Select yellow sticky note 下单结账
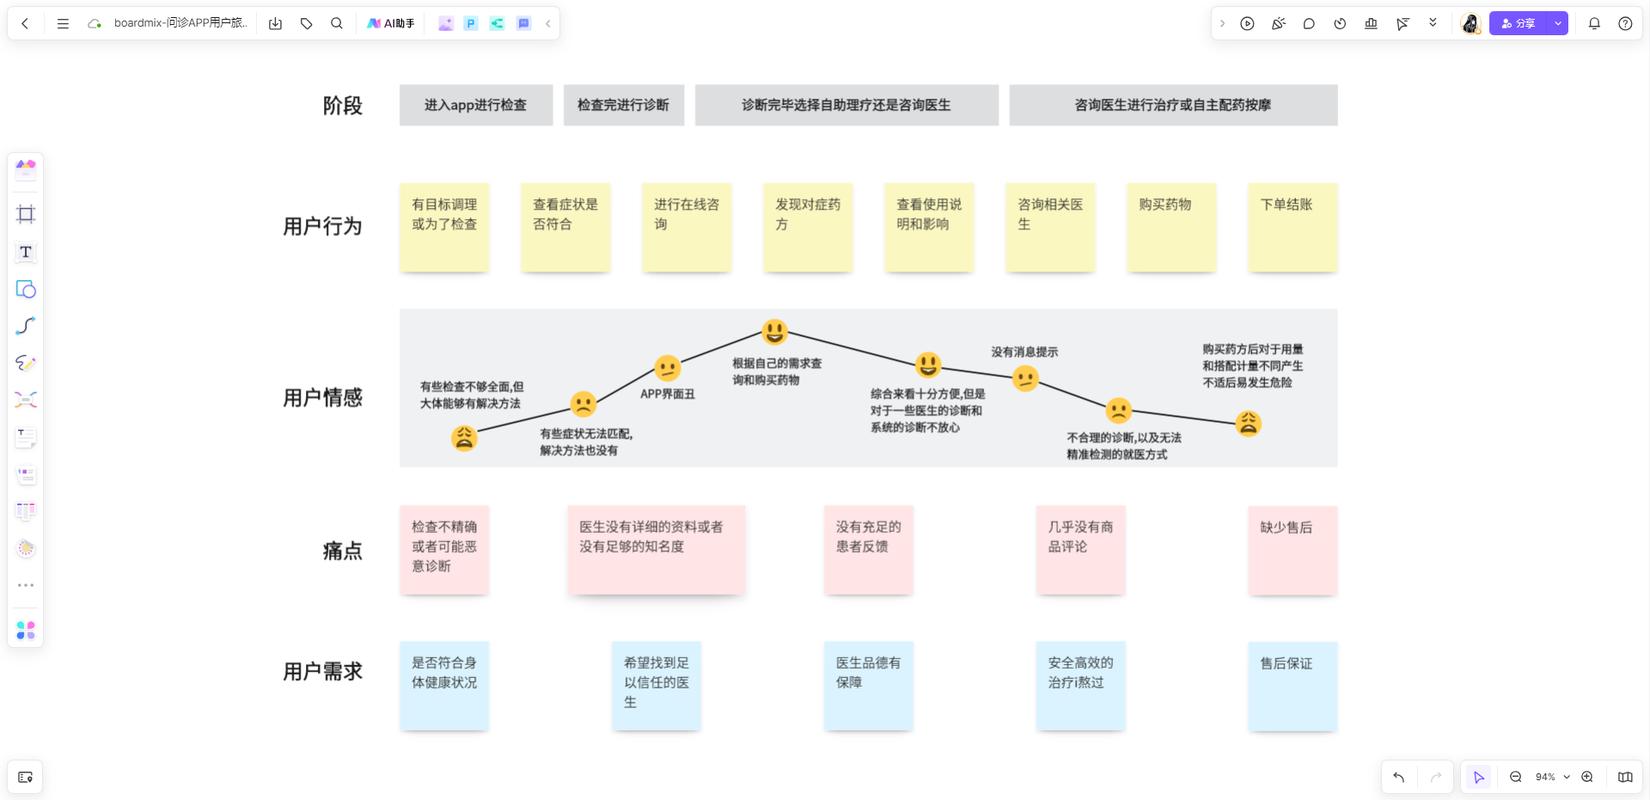This screenshot has width=1650, height=800. tap(1292, 227)
